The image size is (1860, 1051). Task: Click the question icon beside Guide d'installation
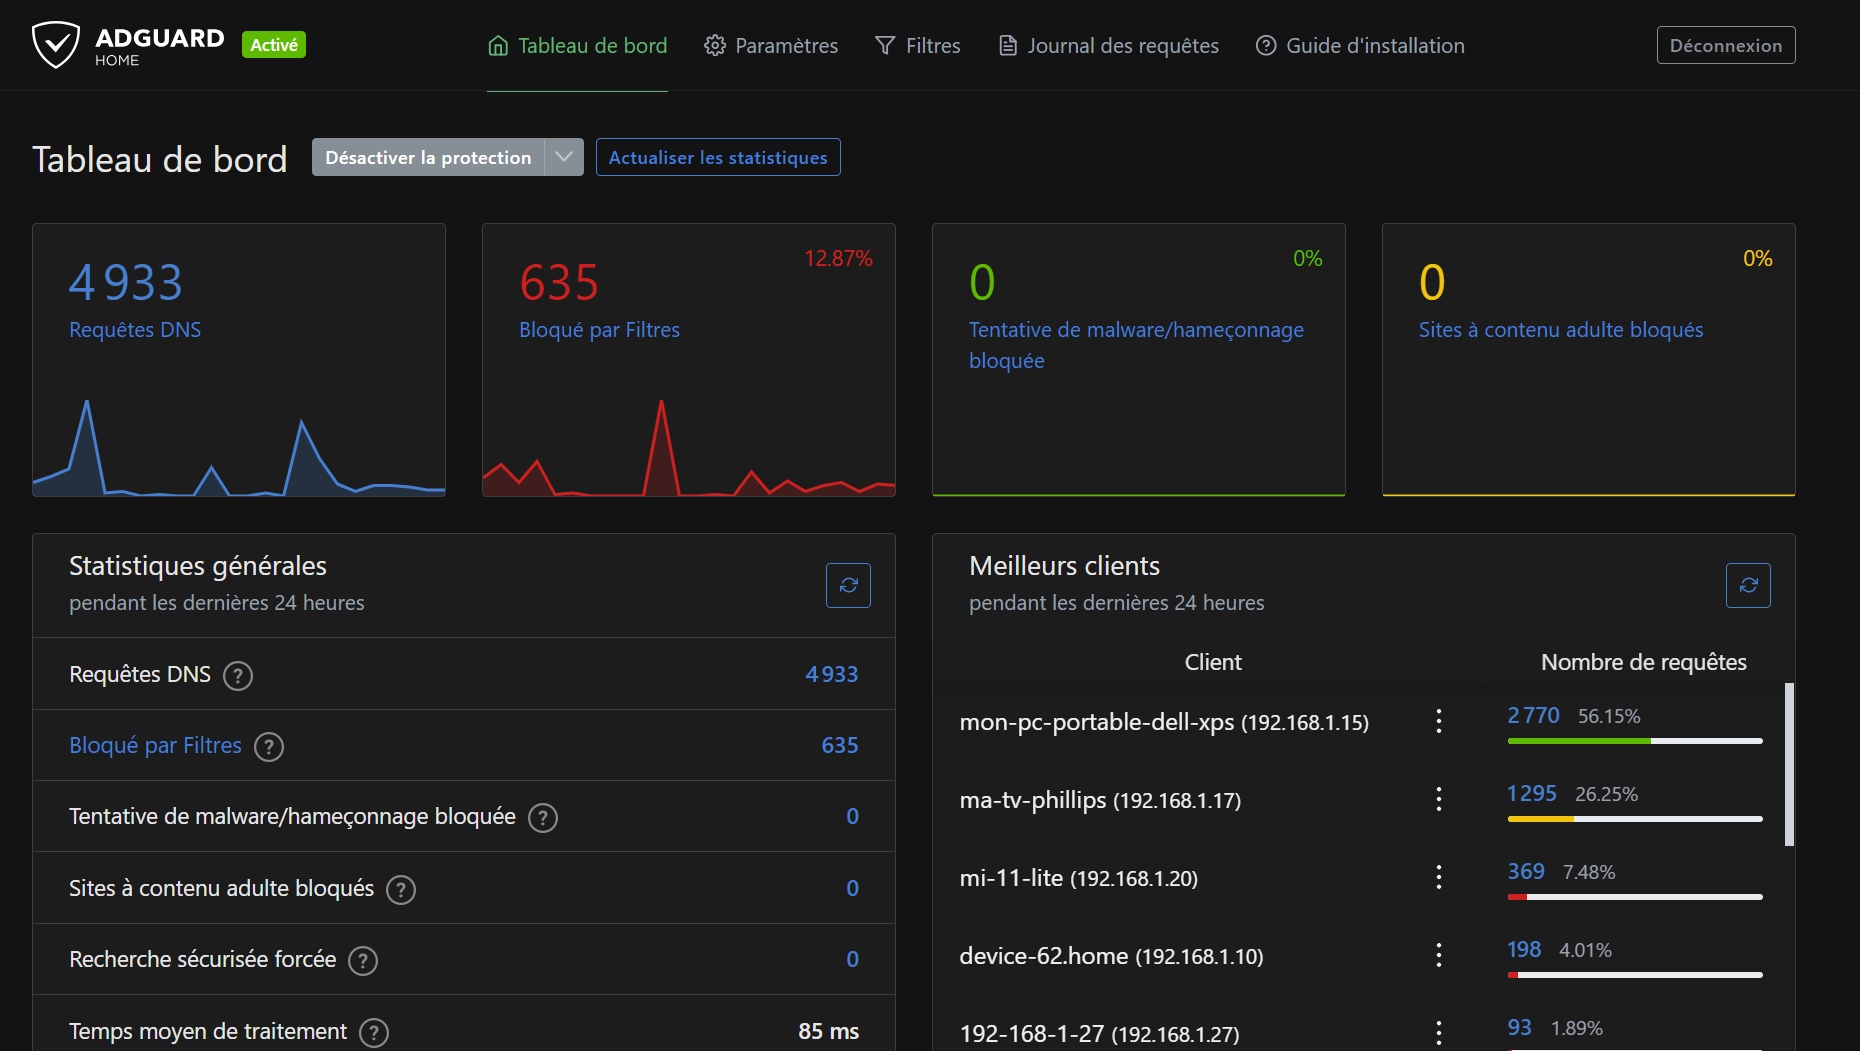click(x=1266, y=46)
